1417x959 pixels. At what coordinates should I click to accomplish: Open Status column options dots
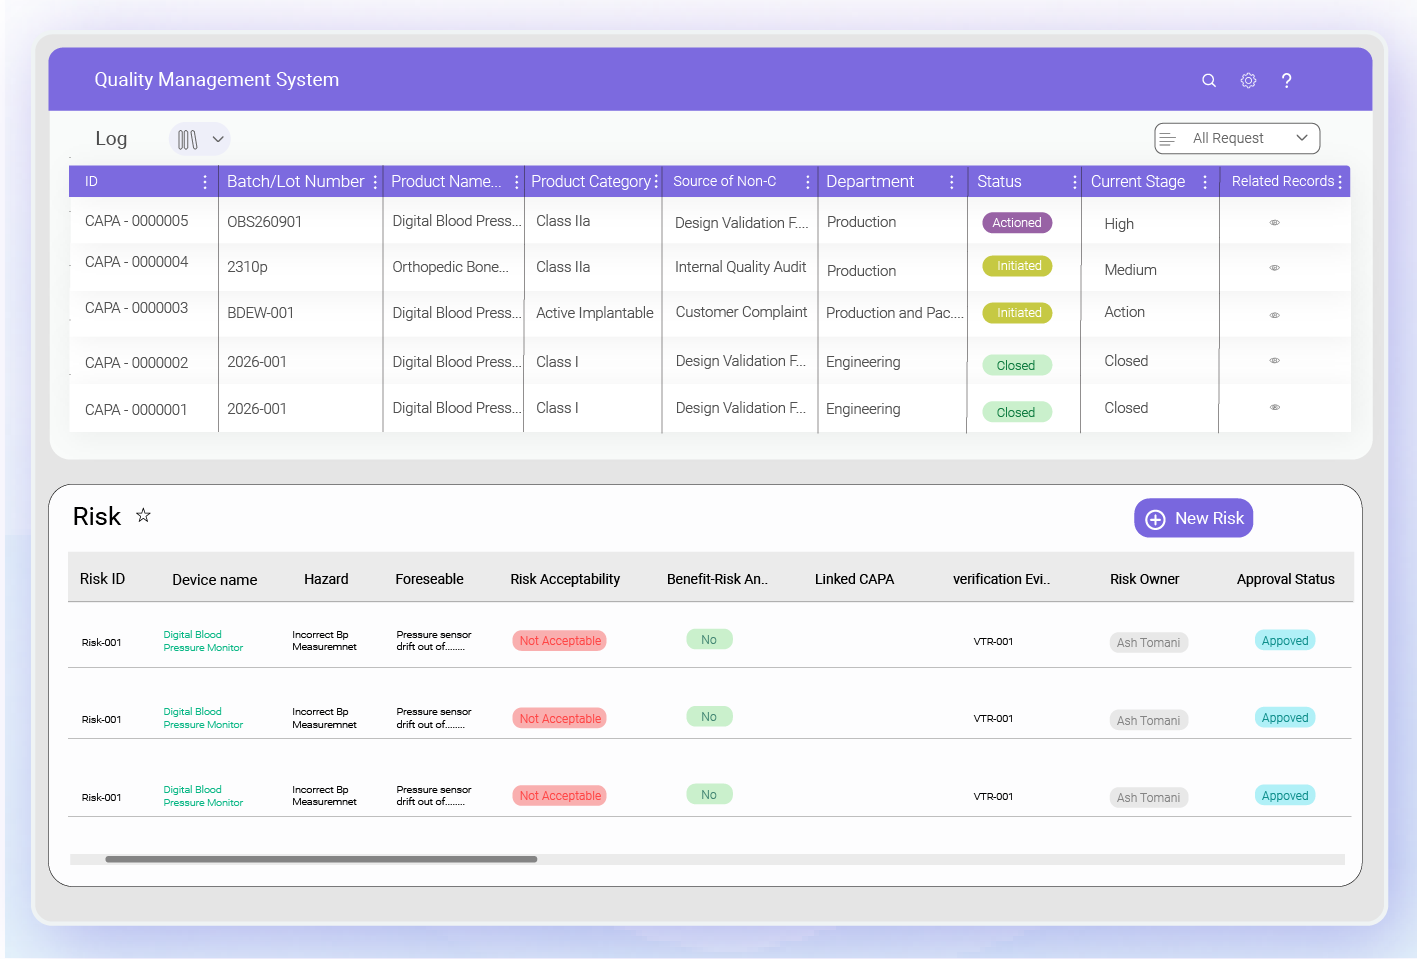[x=1075, y=182]
